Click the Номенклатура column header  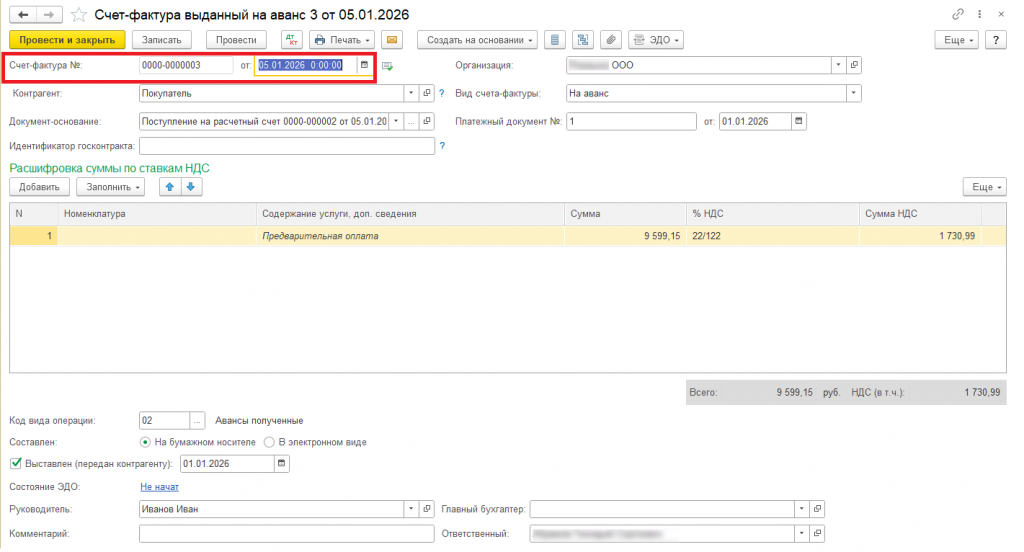157,214
